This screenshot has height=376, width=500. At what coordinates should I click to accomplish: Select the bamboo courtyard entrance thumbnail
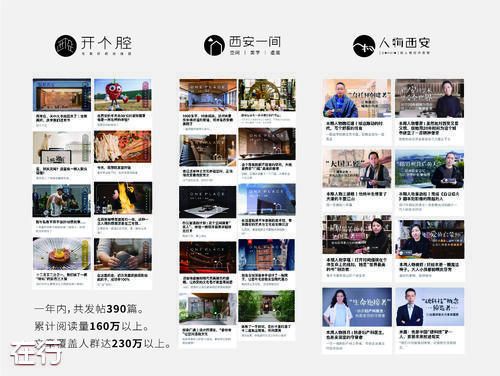(x=267, y=306)
